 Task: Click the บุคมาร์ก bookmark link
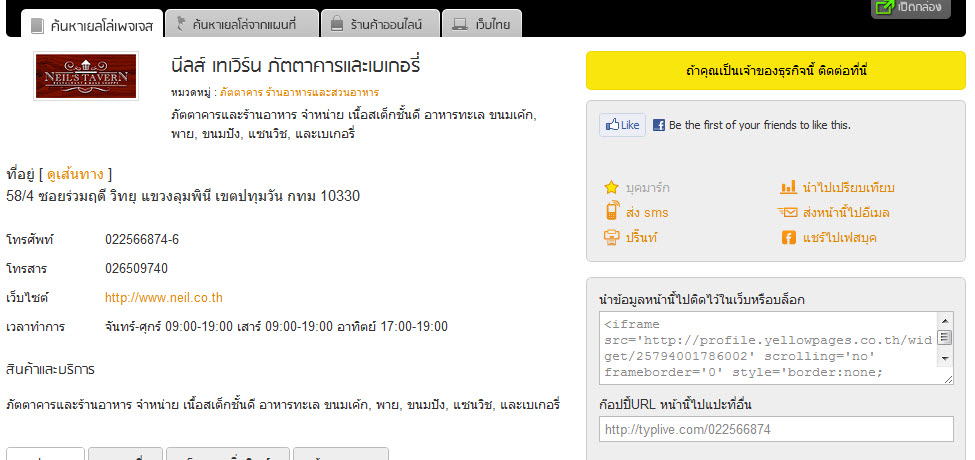click(x=647, y=188)
